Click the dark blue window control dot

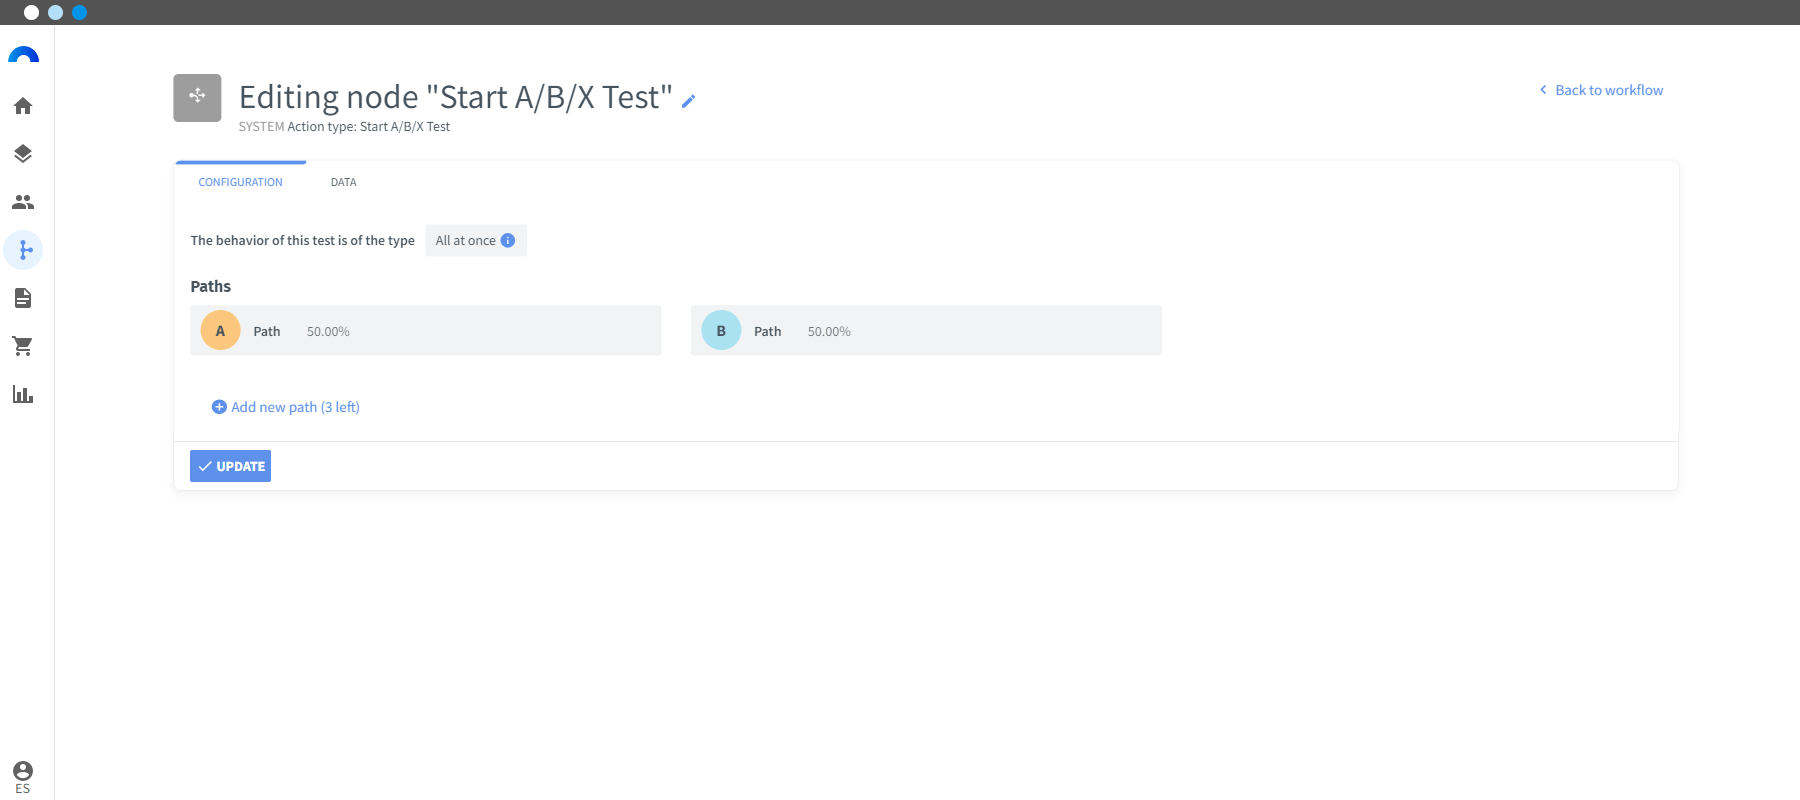[79, 12]
